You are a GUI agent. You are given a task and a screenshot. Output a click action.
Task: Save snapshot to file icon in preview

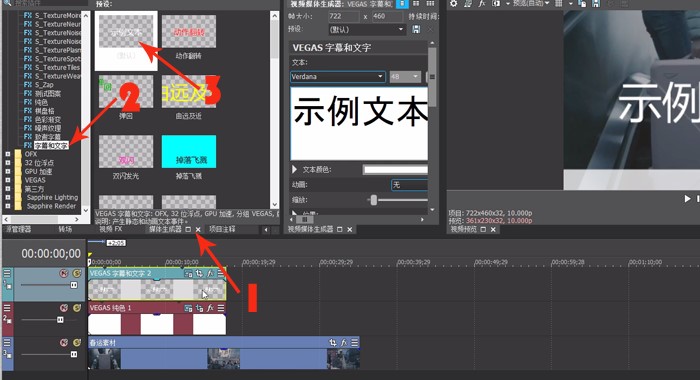[x=596, y=3]
